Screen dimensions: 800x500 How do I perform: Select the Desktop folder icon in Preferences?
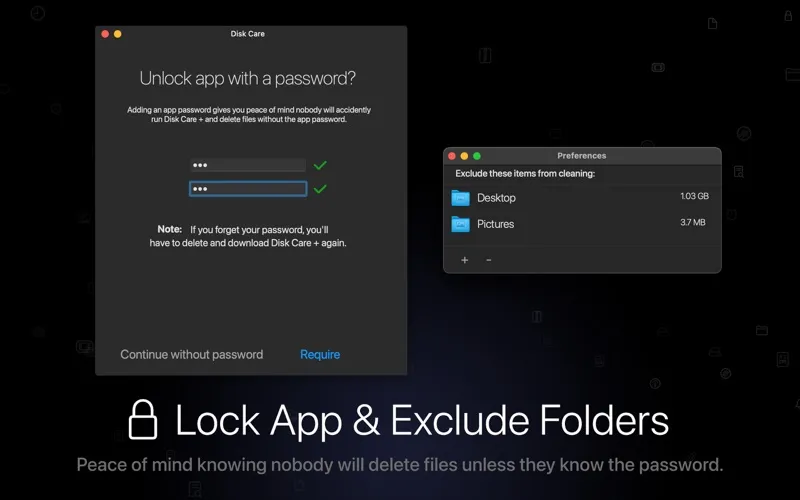point(460,198)
